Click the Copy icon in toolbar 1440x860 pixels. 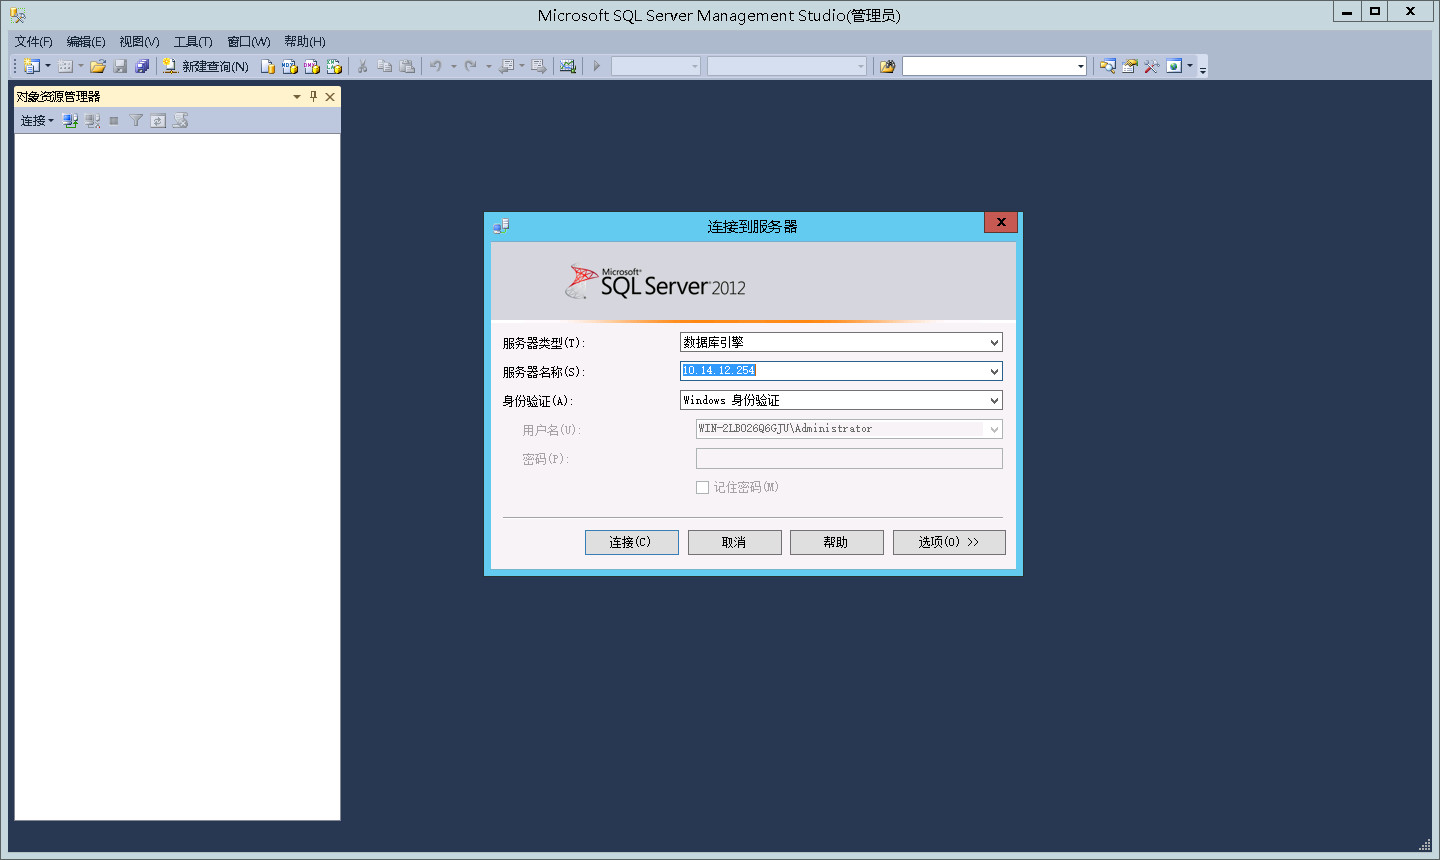[x=384, y=66]
